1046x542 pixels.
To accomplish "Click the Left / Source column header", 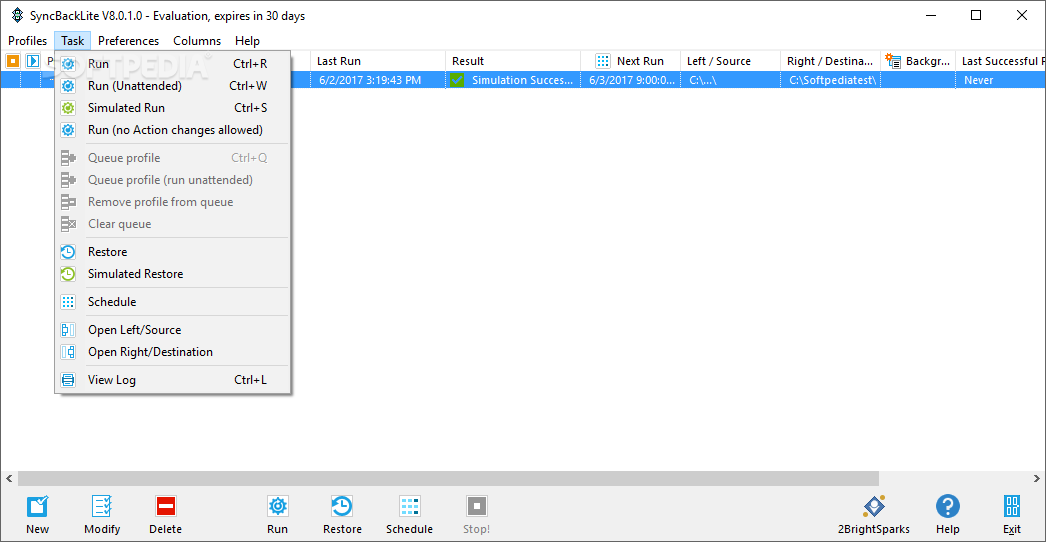I will pyautogui.click(x=730, y=61).
